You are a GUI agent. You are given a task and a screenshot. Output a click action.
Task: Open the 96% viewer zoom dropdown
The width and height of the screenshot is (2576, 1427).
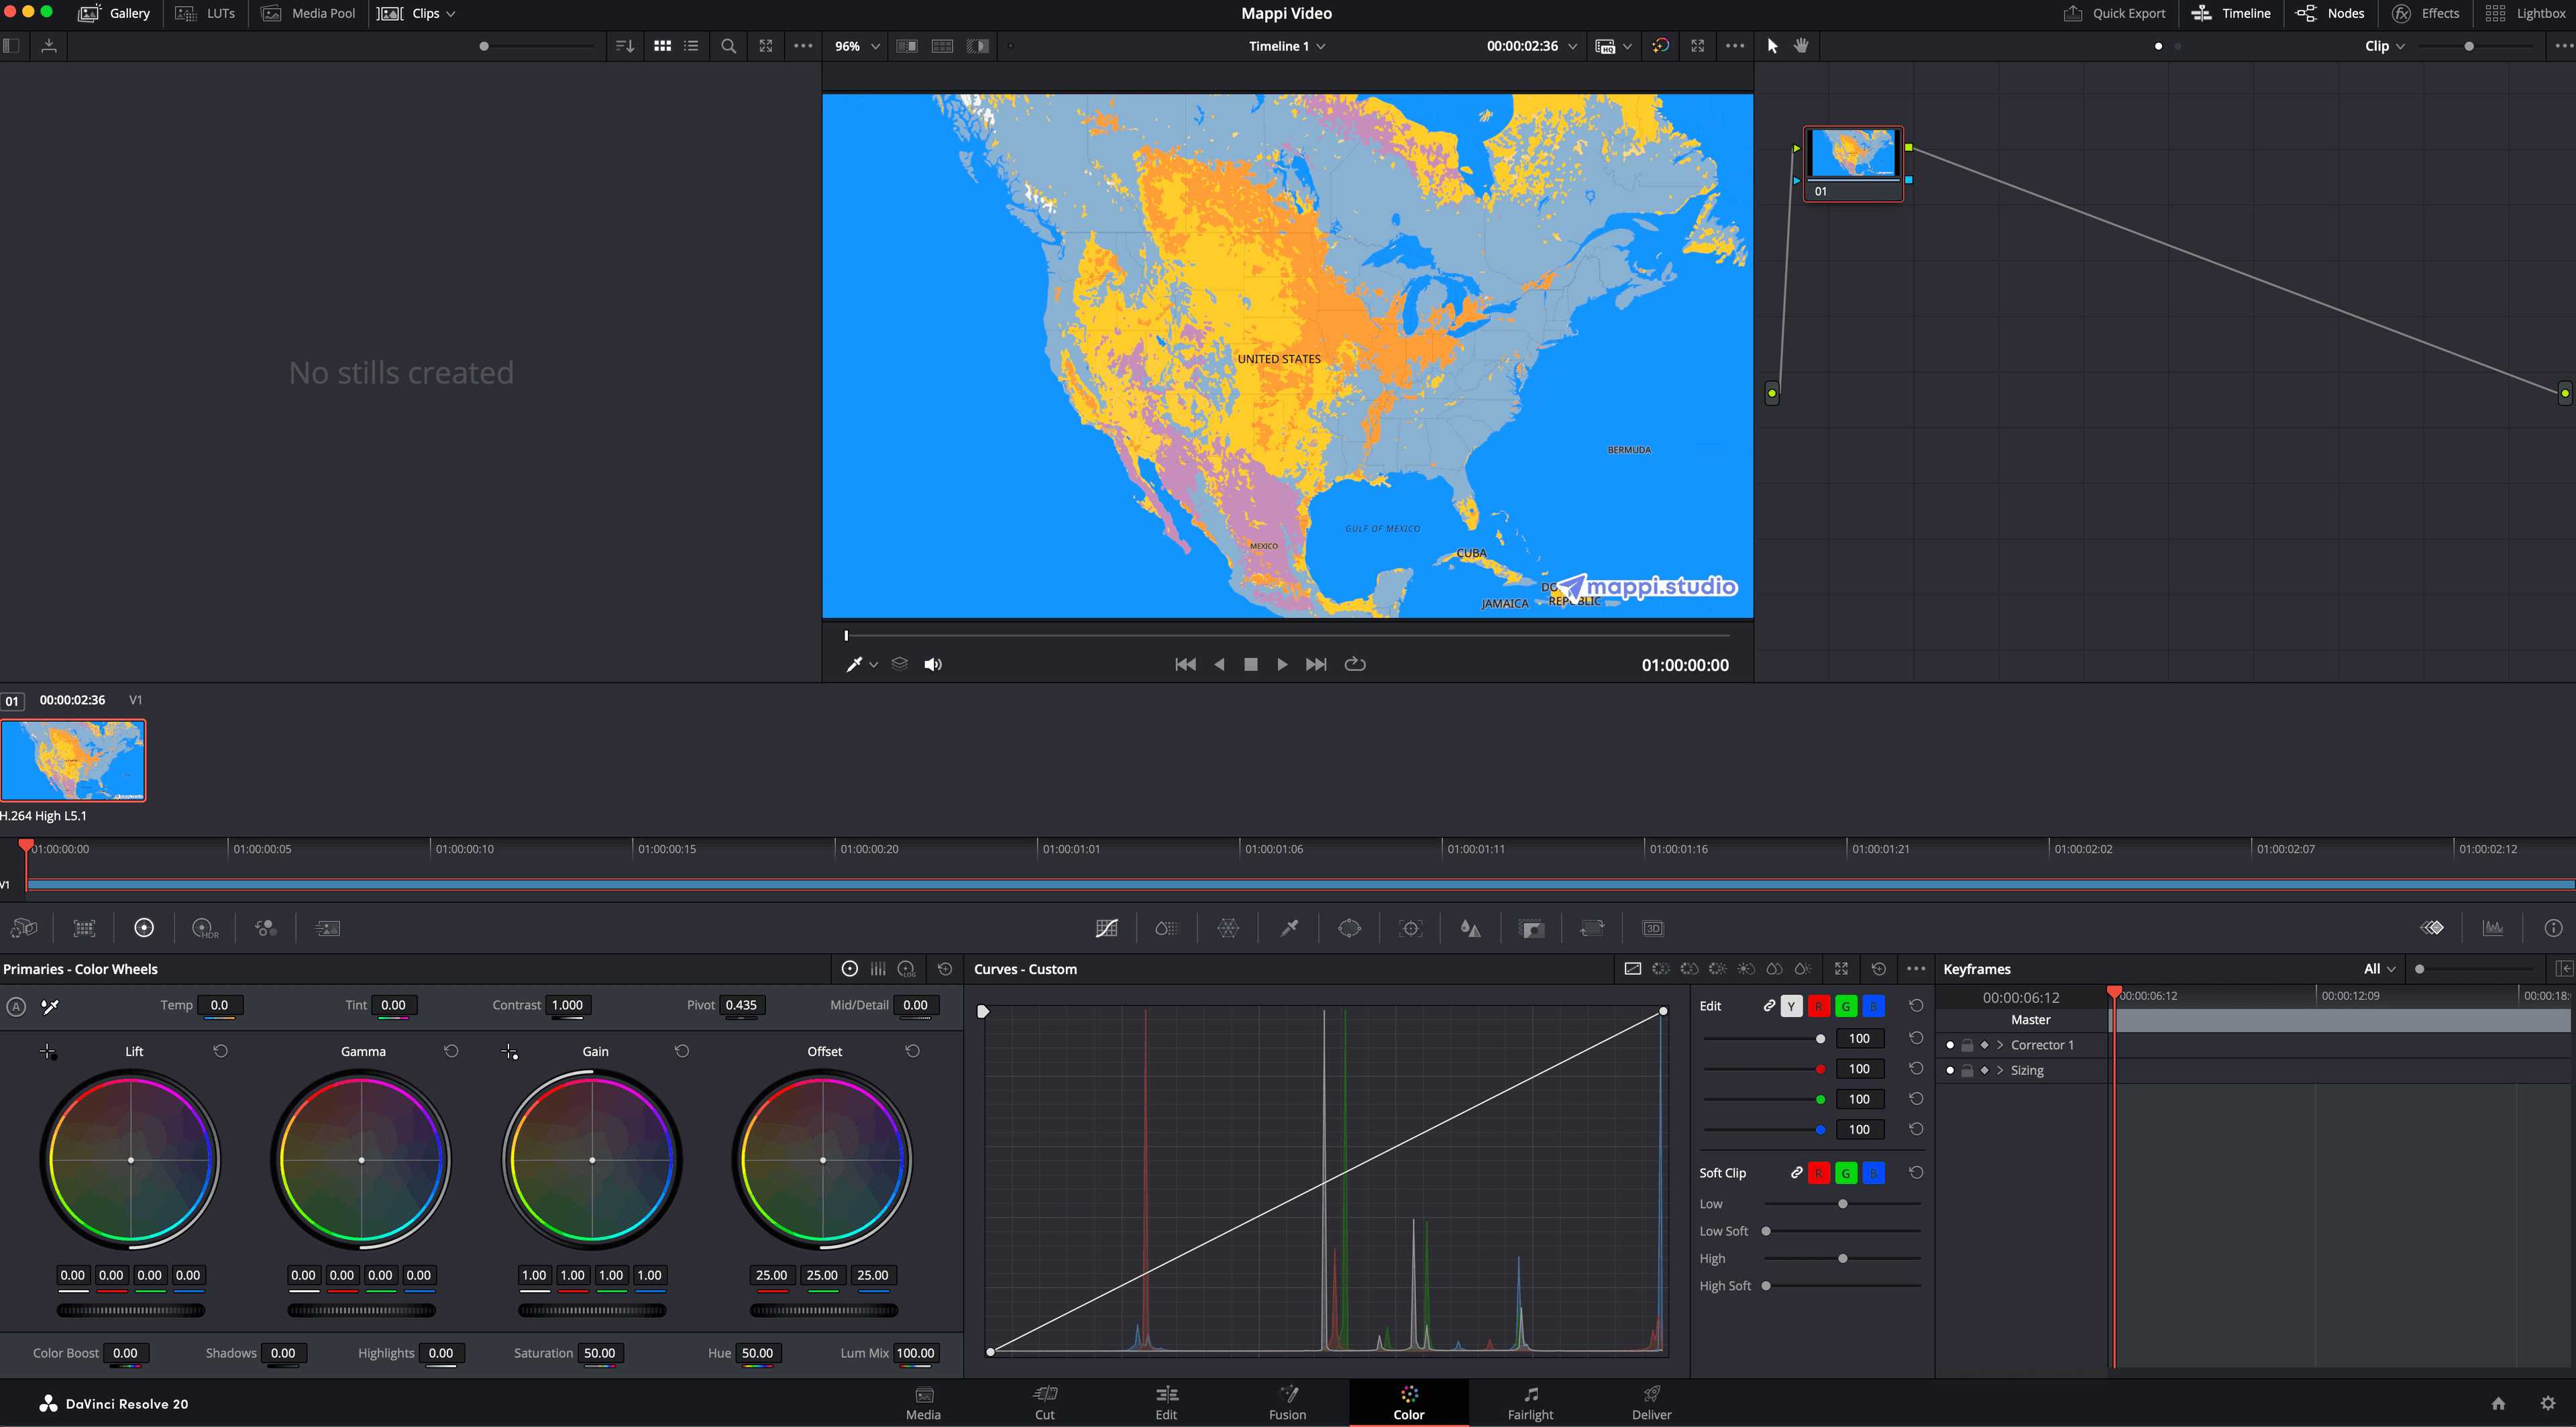[875, 46]
